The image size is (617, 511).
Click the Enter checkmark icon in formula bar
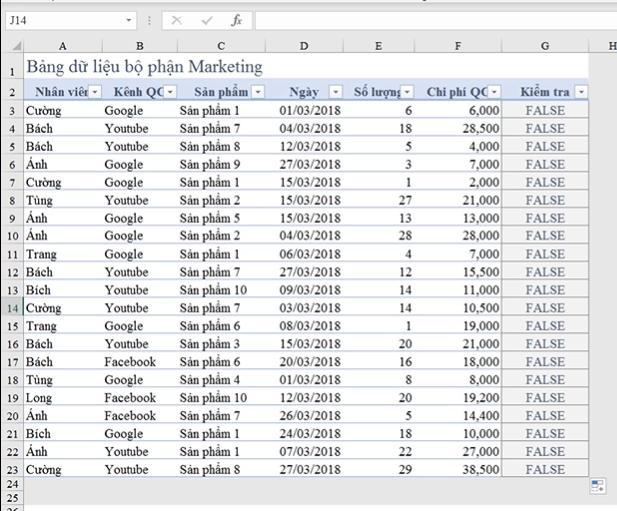click(207, 20)
